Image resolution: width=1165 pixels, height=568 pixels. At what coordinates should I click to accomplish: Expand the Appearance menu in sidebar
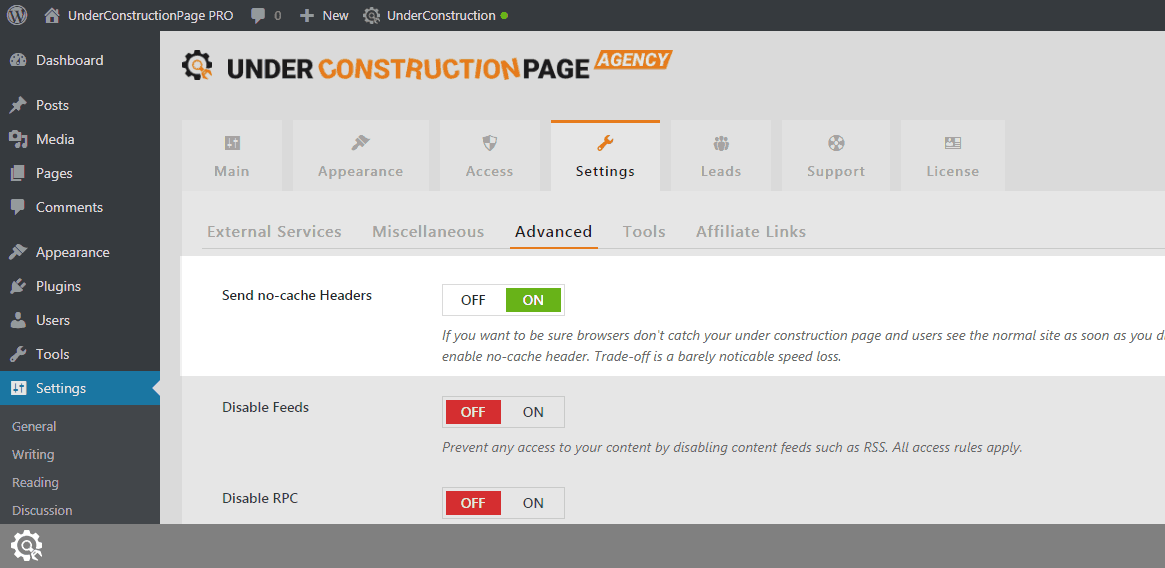[x=72, y=252]
